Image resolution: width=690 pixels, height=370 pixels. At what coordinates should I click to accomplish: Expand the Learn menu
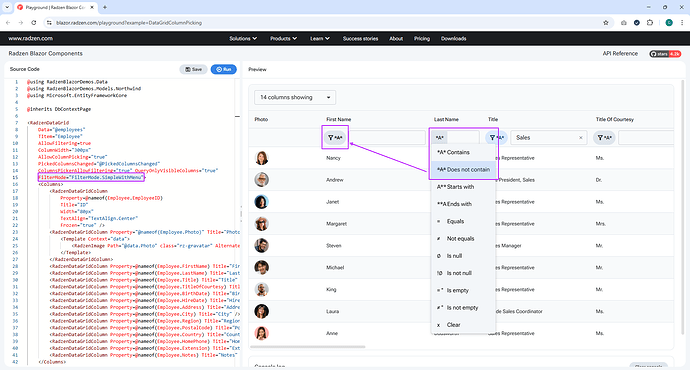pyautogui.click(x=319, y=39)
